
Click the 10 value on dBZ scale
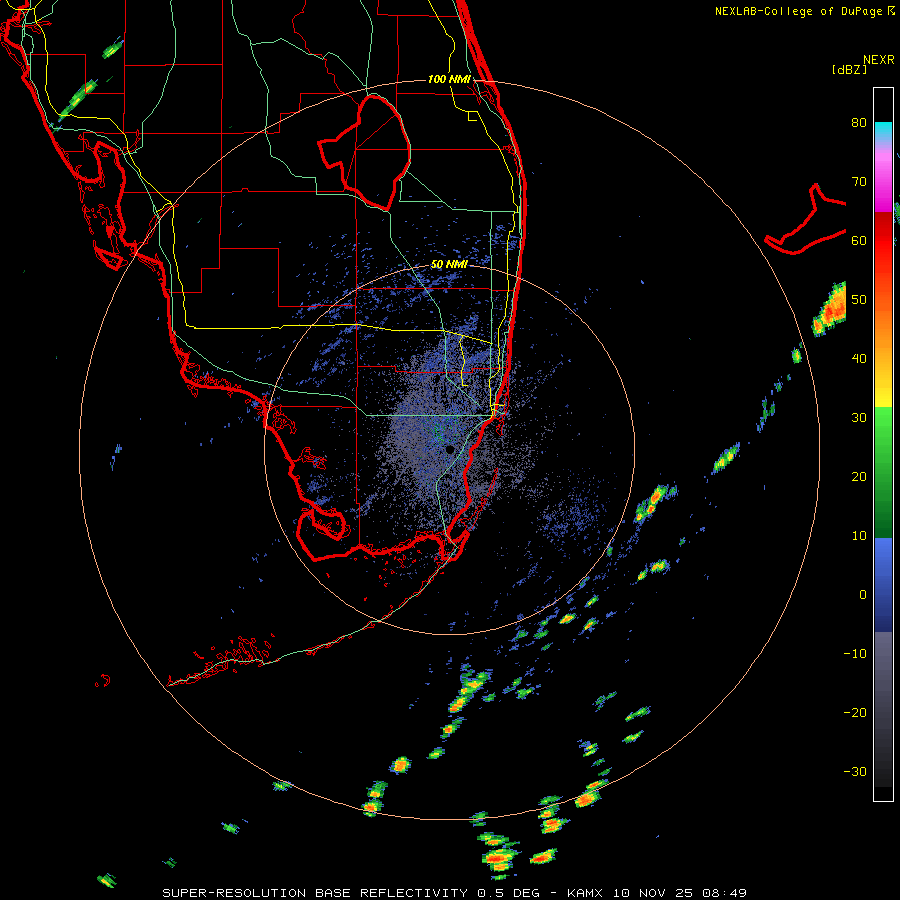click(859, 536)
